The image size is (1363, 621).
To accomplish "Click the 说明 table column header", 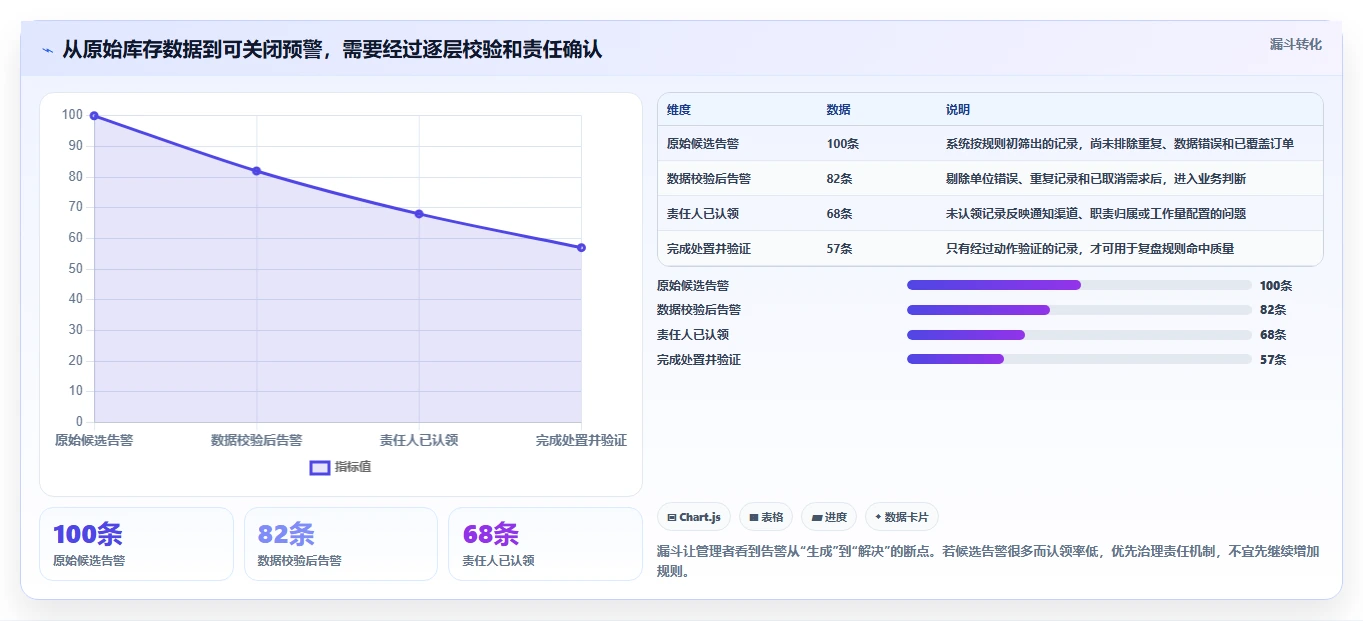I will coord(958,110).
